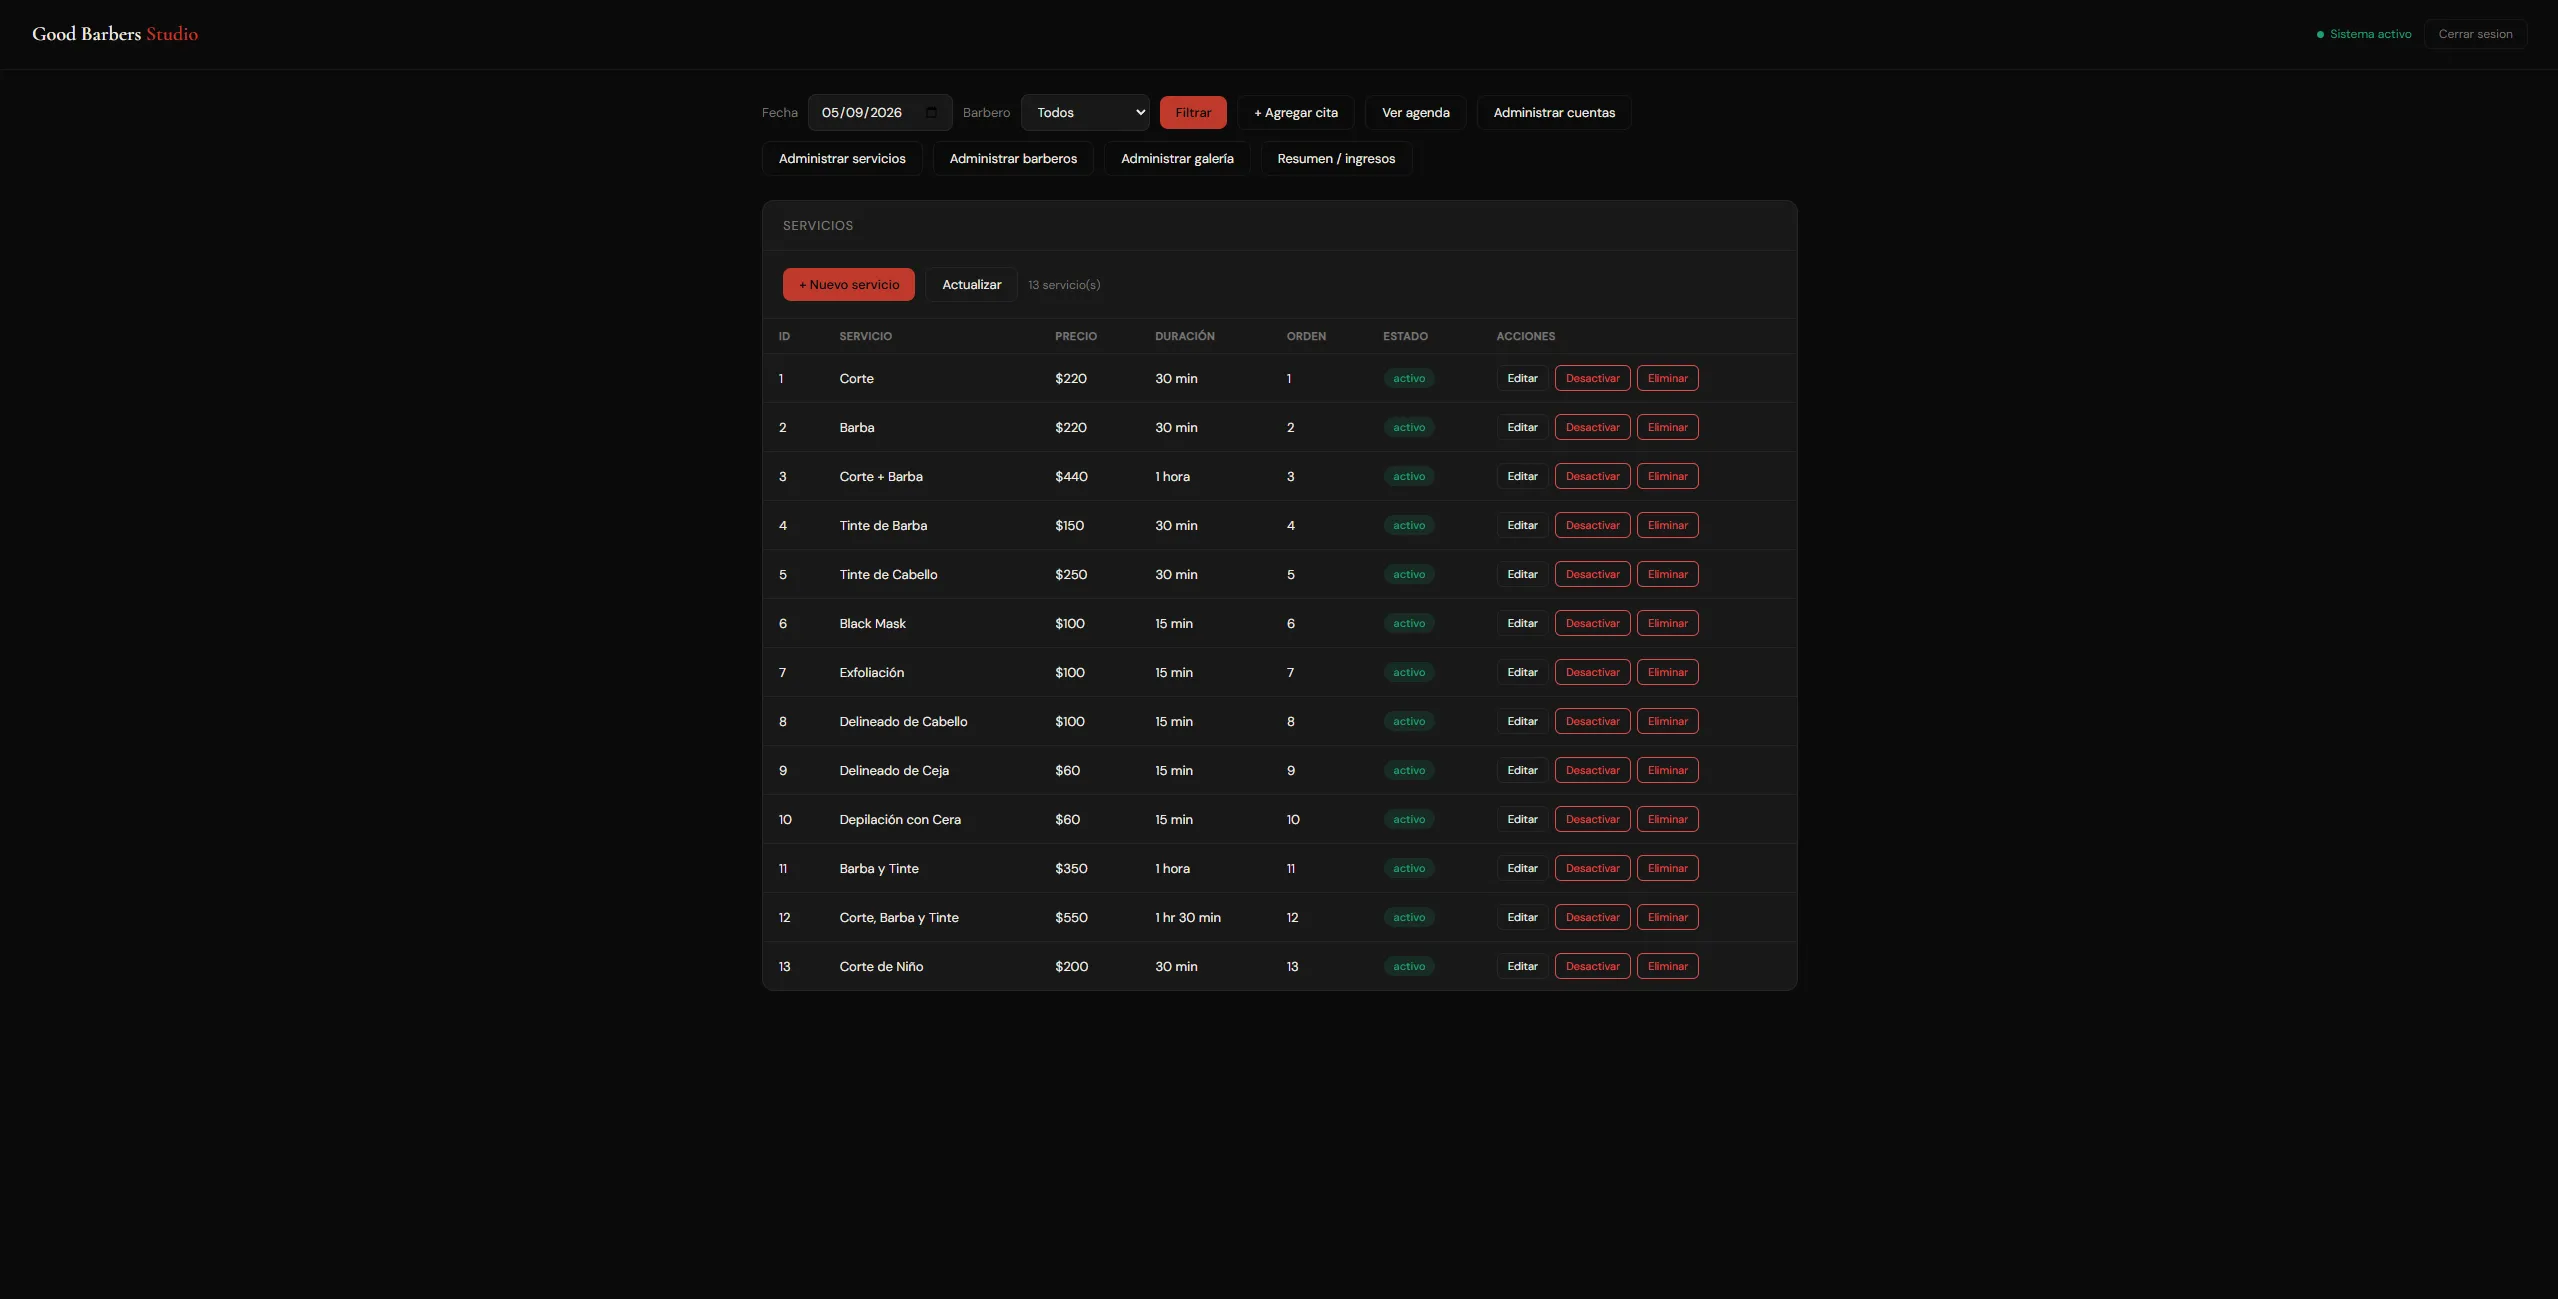Edit the Corte de Niño service

point(1522,966)
